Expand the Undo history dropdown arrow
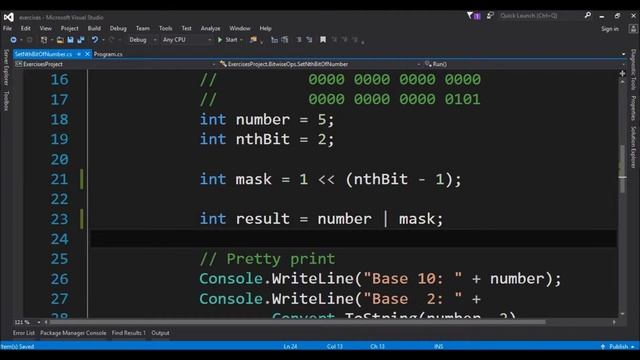The image size is (640, 360). [103, 40]
